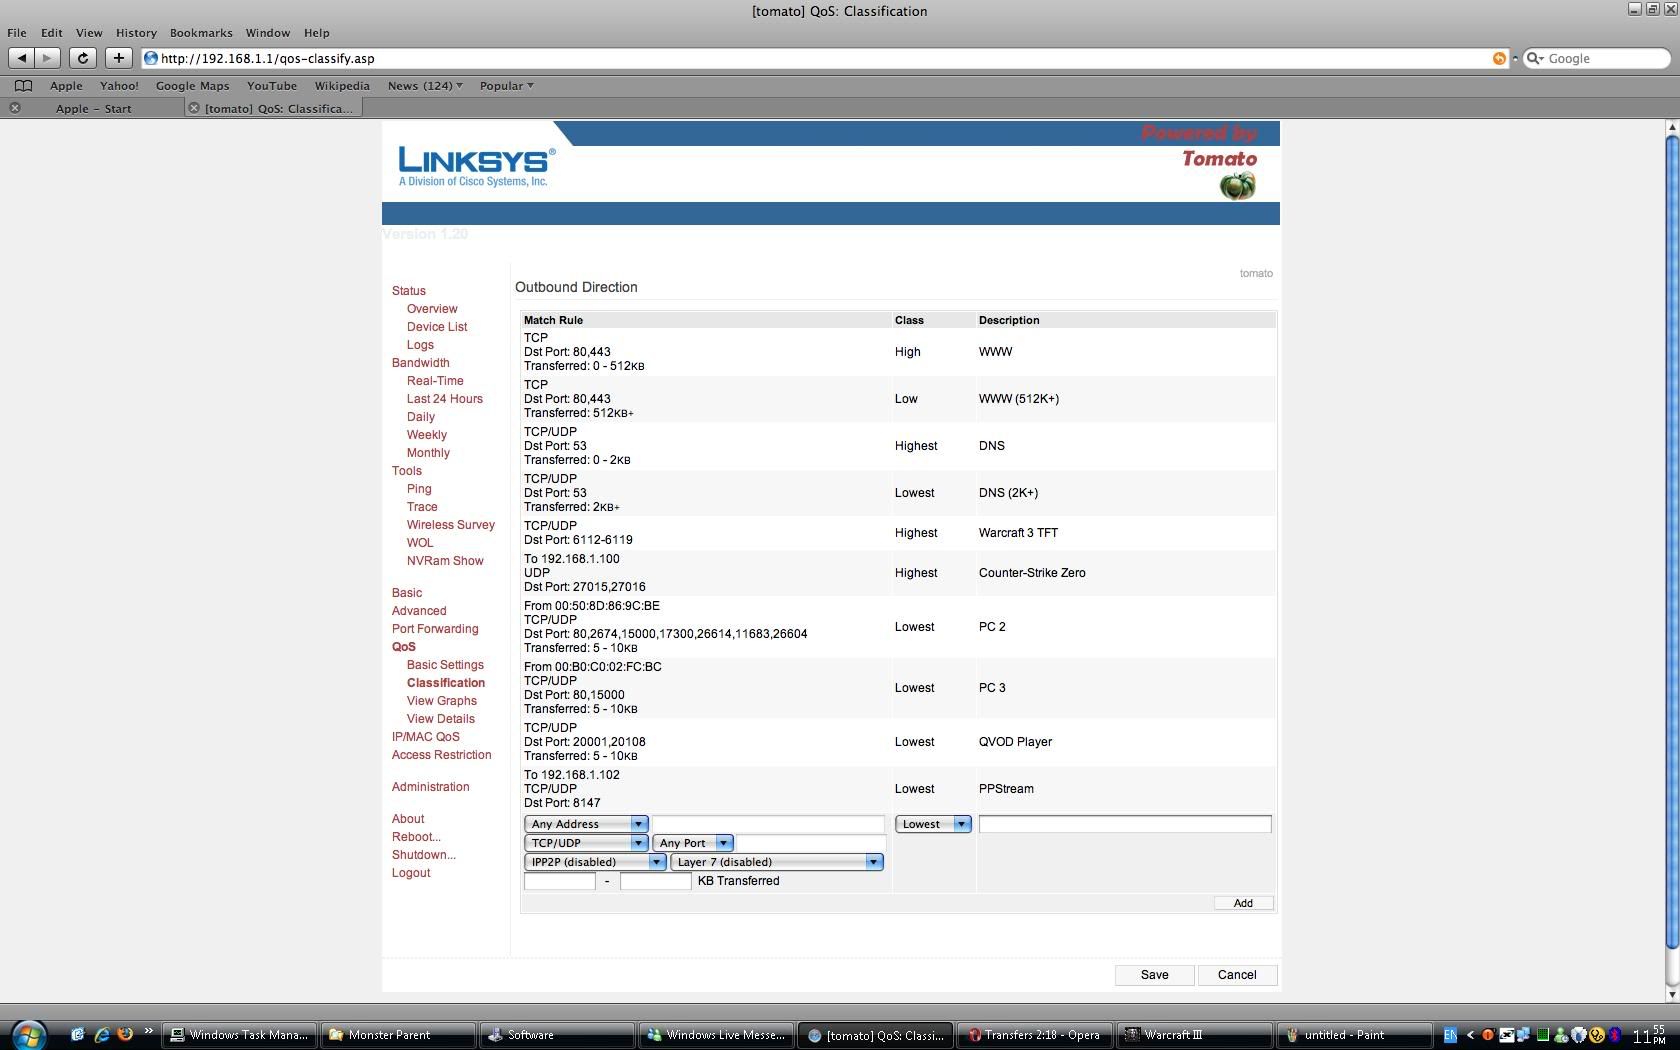The height and width of the screenshot is (1050, 1680).
Task: Click the browser Forward arrow button
Action: (47, 58)
